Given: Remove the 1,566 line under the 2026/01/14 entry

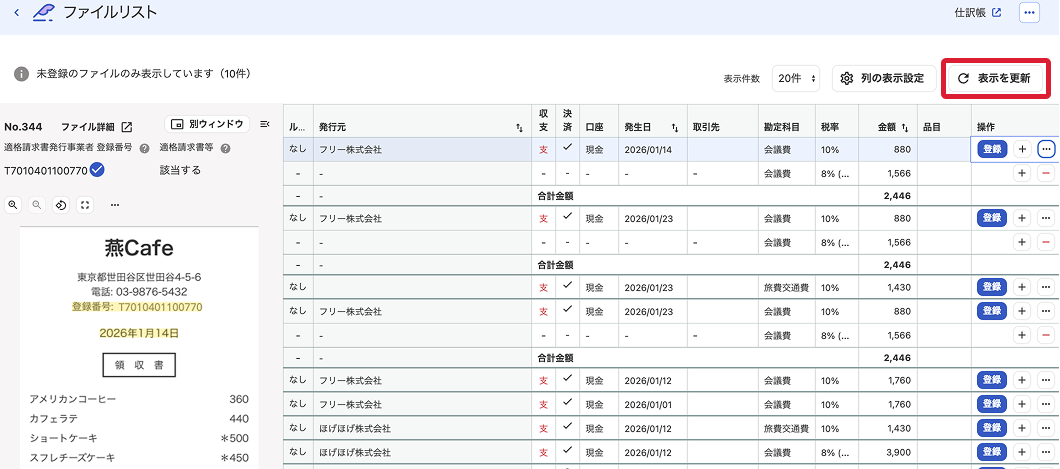Looking at the screenshot, I should click(1046, 174).
